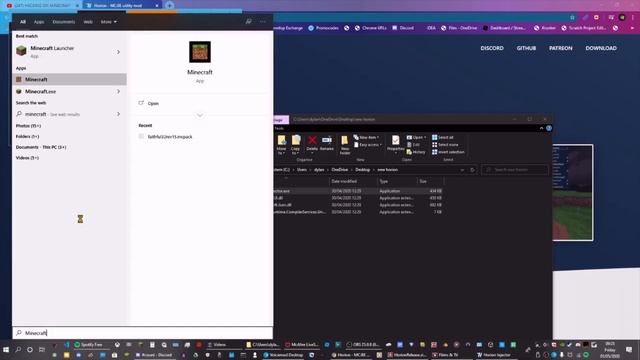The width and height of the screenshot is (640, 360).
Task: Click Explorer help question mark icon
Action: coord(549,128)
